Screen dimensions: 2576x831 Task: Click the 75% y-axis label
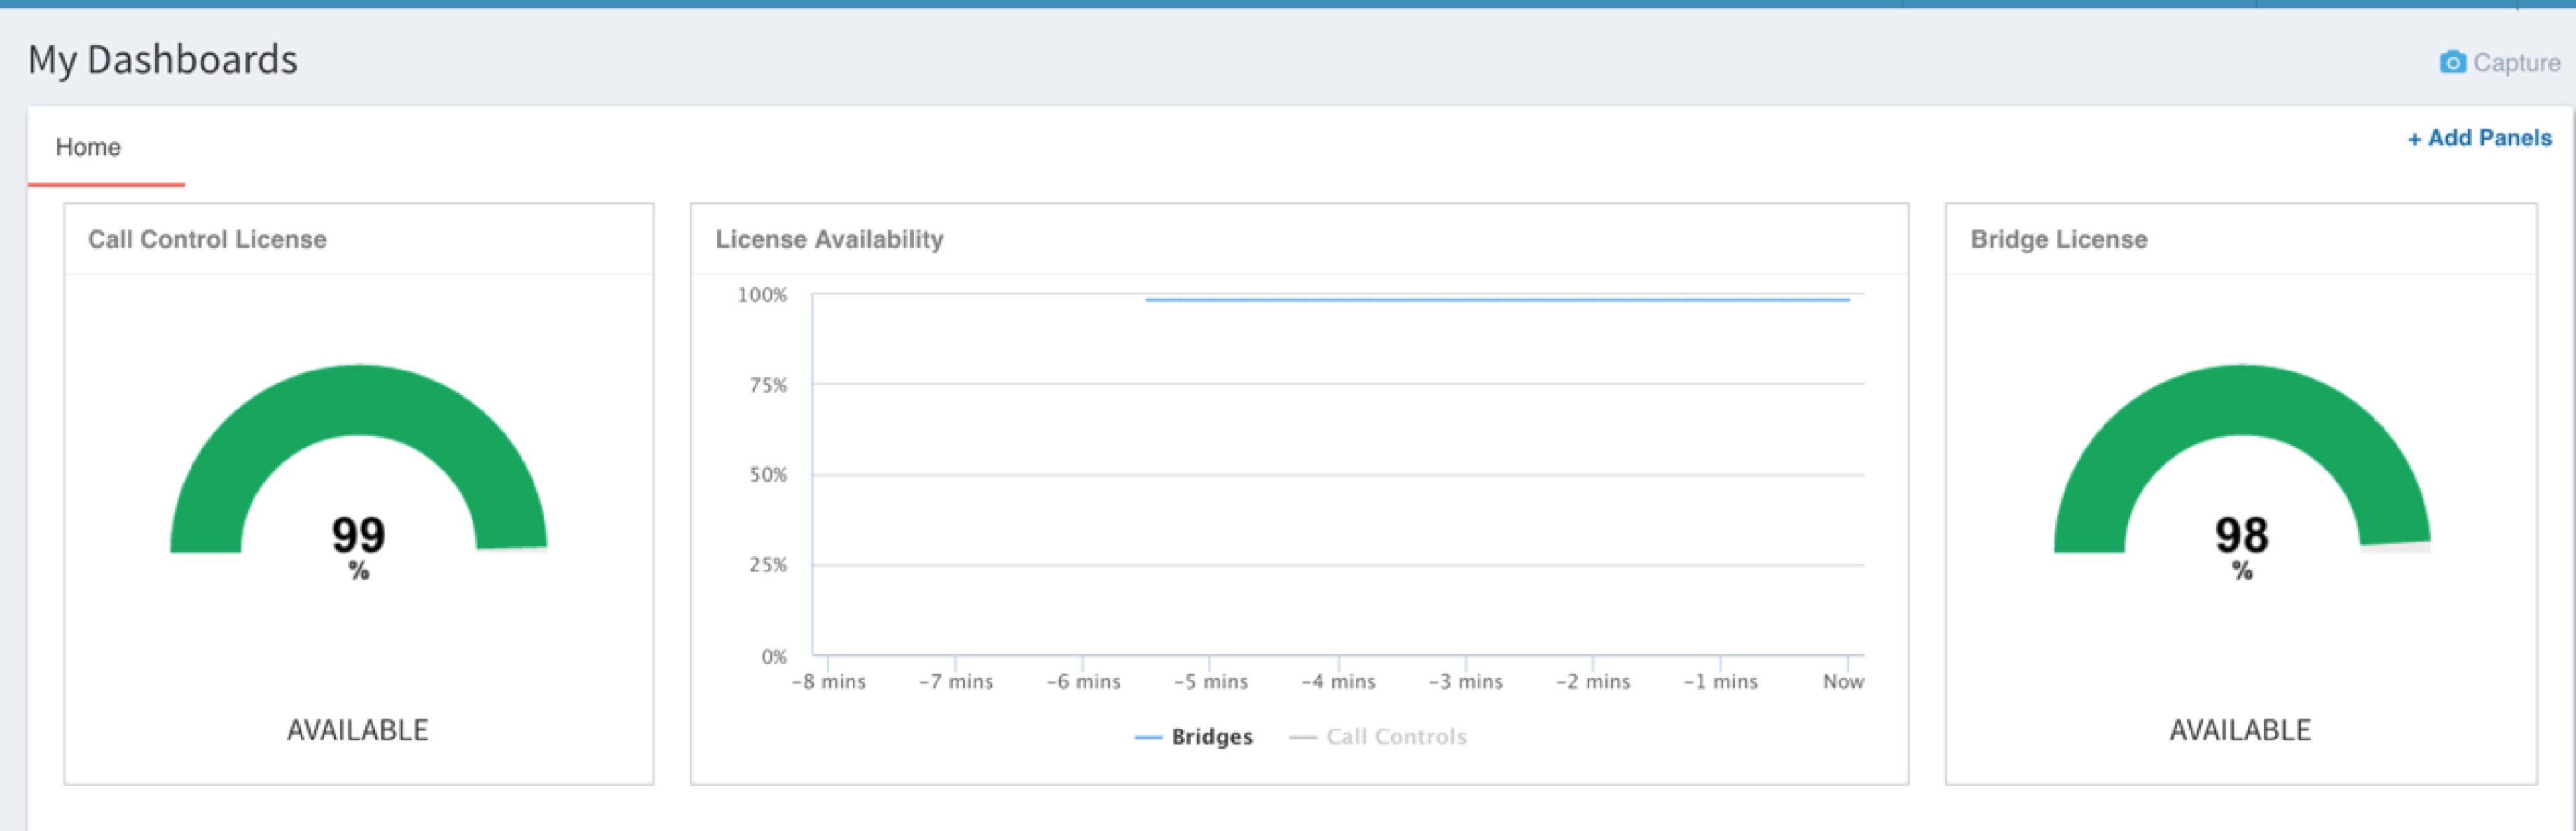tap(768, 385)
